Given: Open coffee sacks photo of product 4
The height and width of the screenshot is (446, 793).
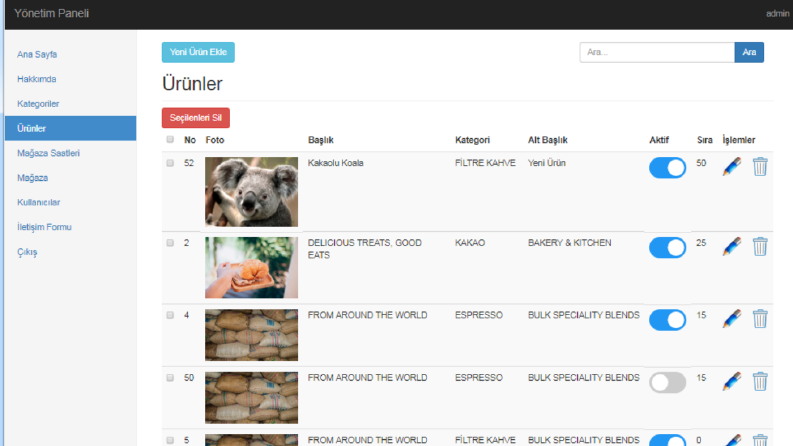Looking at the screenshot, I should coord(251,335).
